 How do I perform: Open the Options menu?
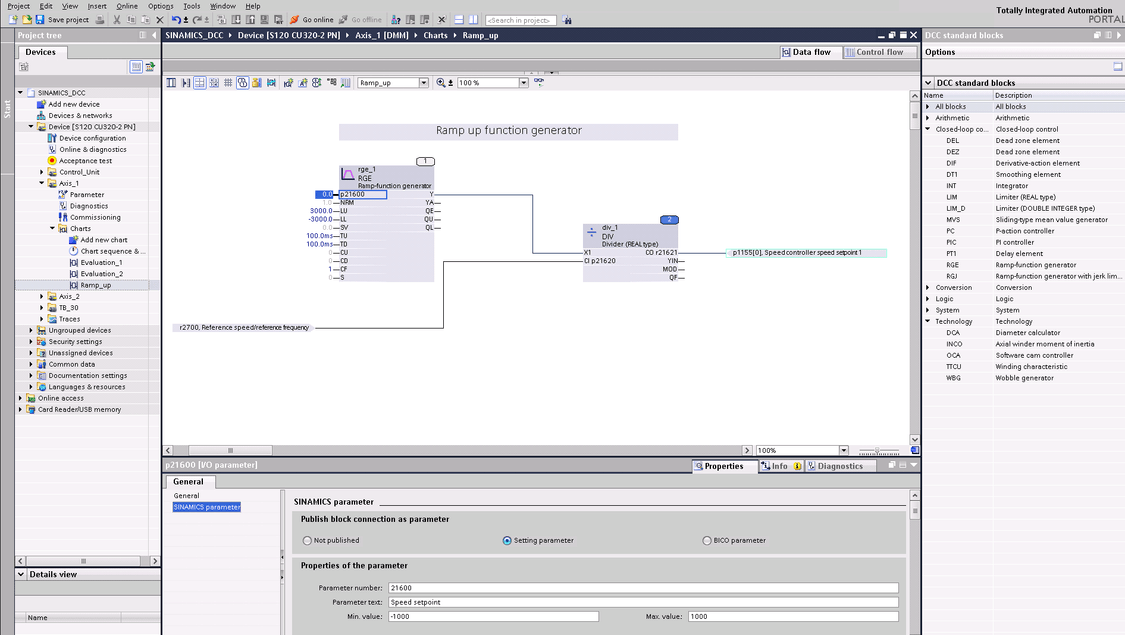coord(161,6)
